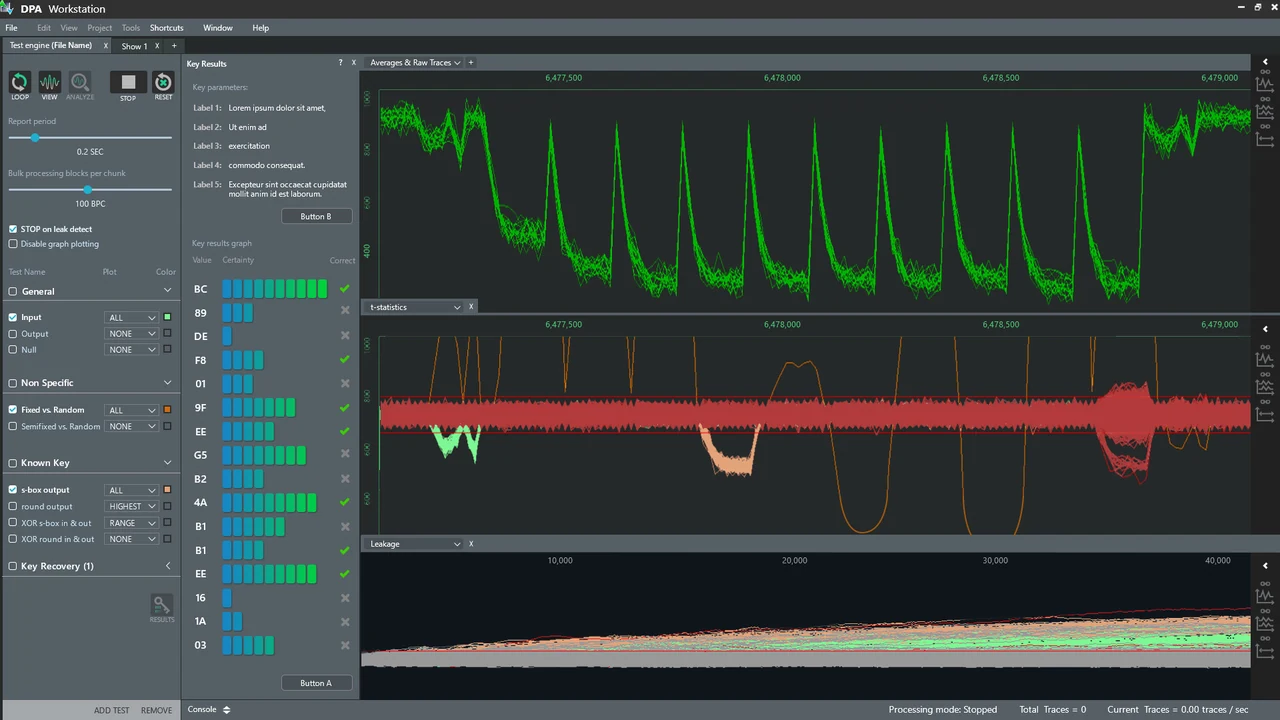Open the Input plot dropdown showing ALL

[x=132, y=318]
